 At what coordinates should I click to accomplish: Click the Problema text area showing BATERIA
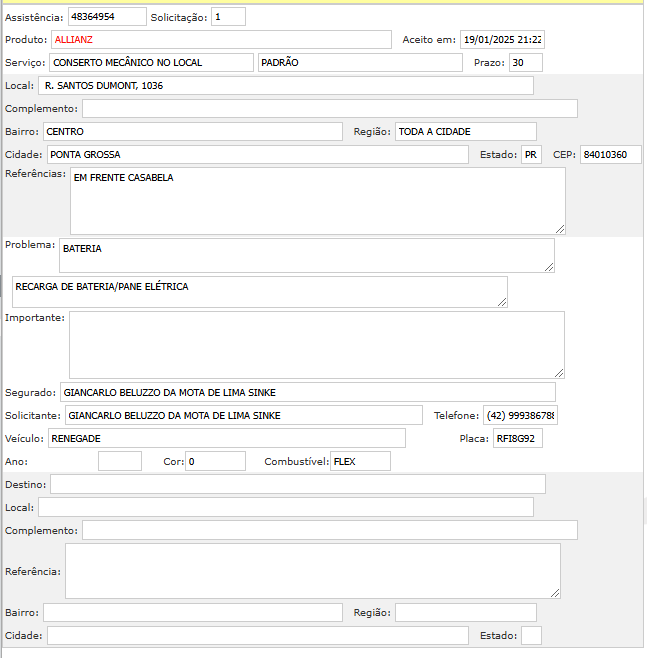306,255
